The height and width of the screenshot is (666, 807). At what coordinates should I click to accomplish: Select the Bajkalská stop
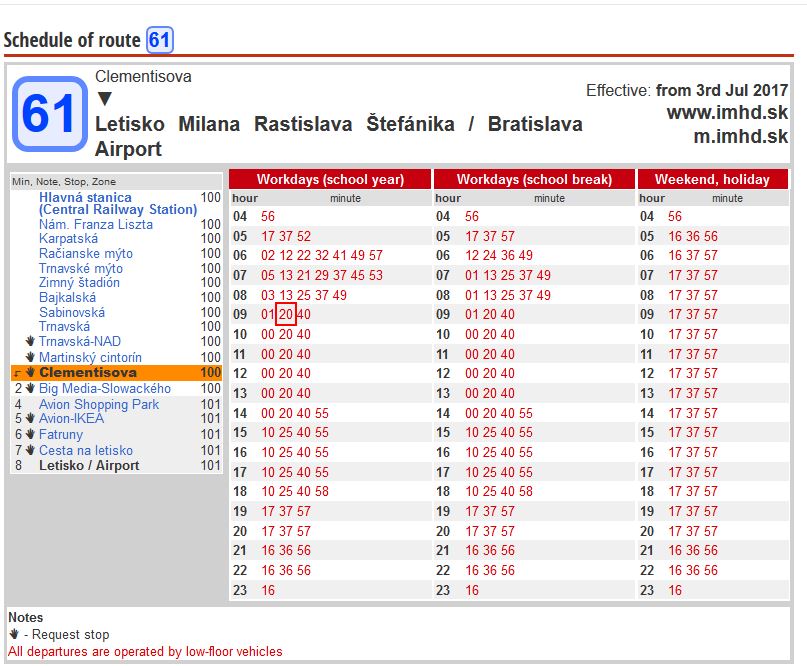tap(67, 297)
